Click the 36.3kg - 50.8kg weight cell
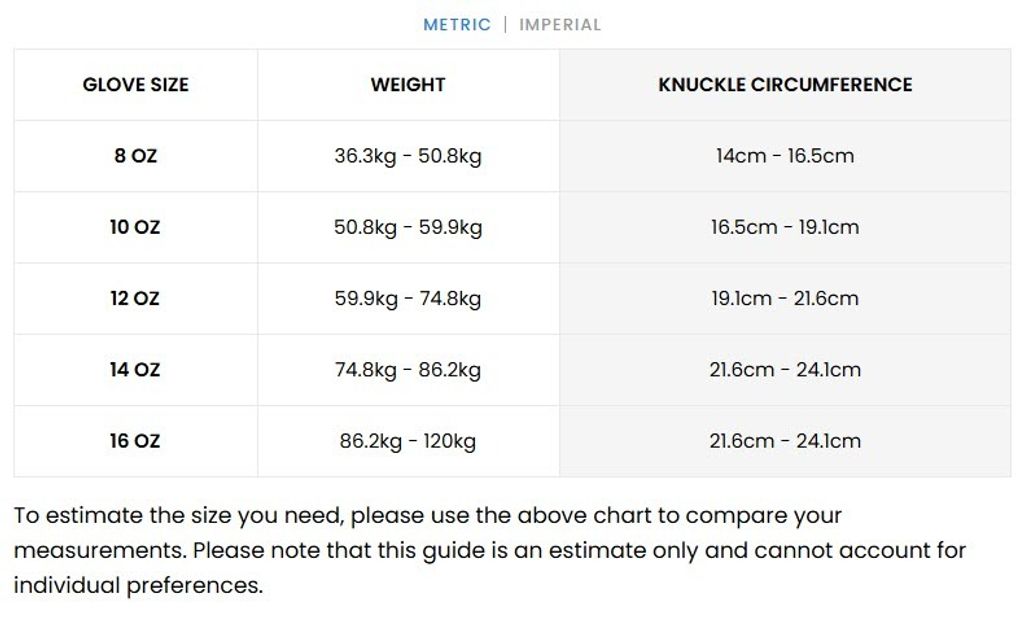Screen dimensions: 1024x621 tap(408, 156)
